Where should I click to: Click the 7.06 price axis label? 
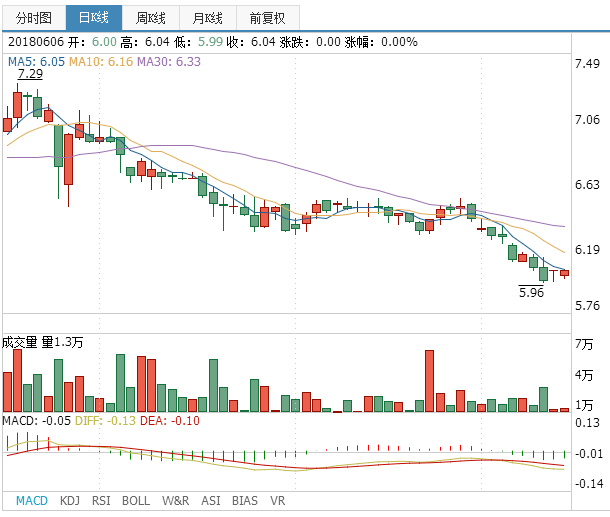click(x=587, y=119)
